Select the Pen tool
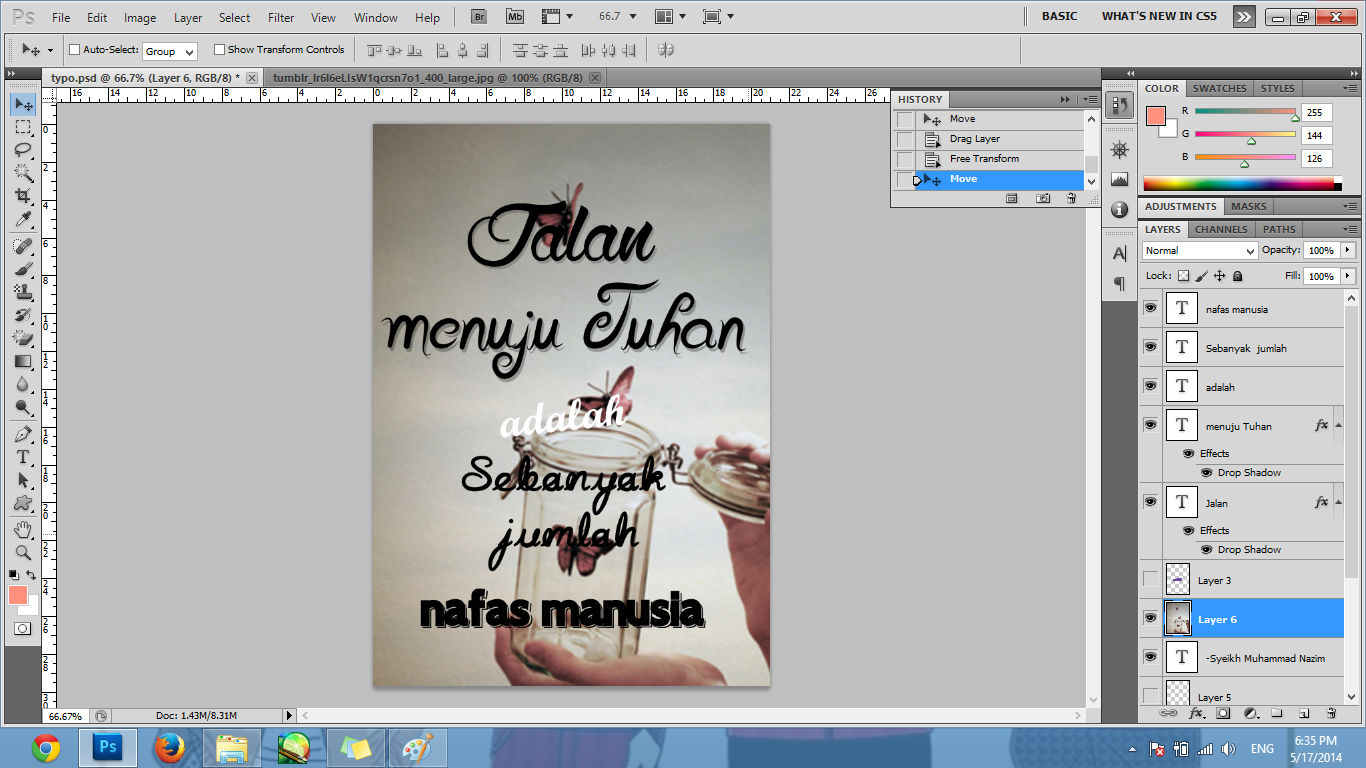Screen dimensions: 1366x768 point(23,434)
